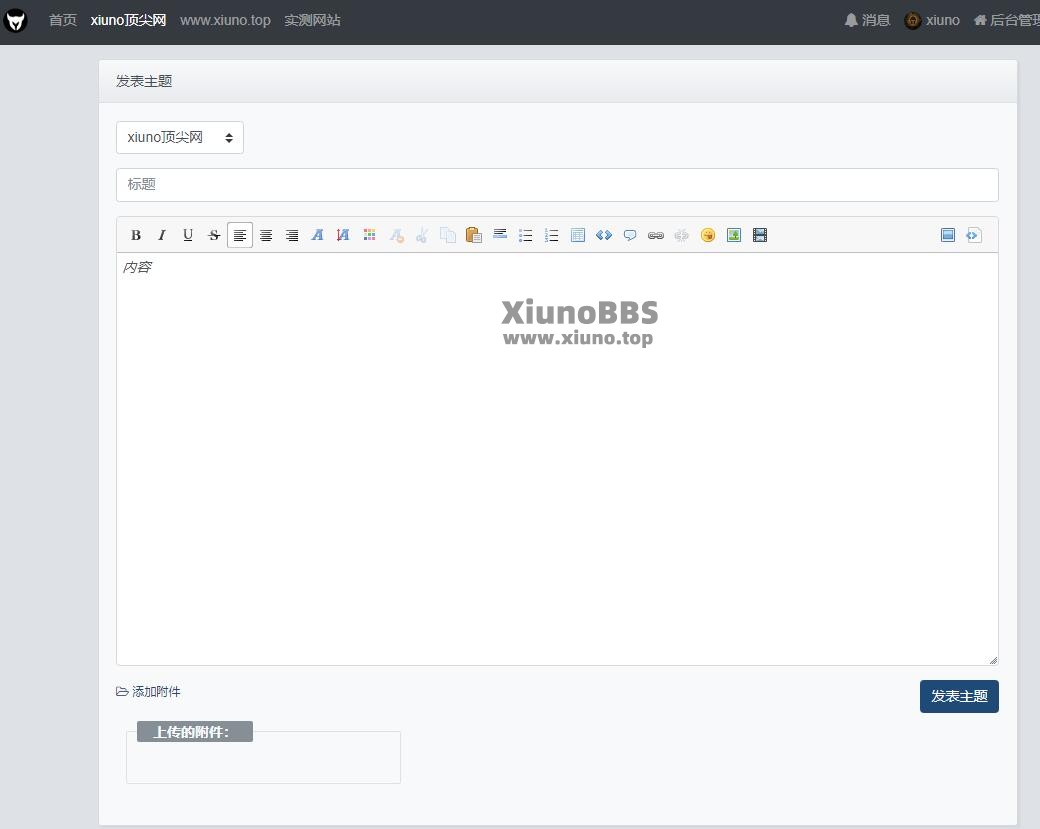
Task: Click the cut scissors icon
Action: pyautogui.click(x=422, y=235)
